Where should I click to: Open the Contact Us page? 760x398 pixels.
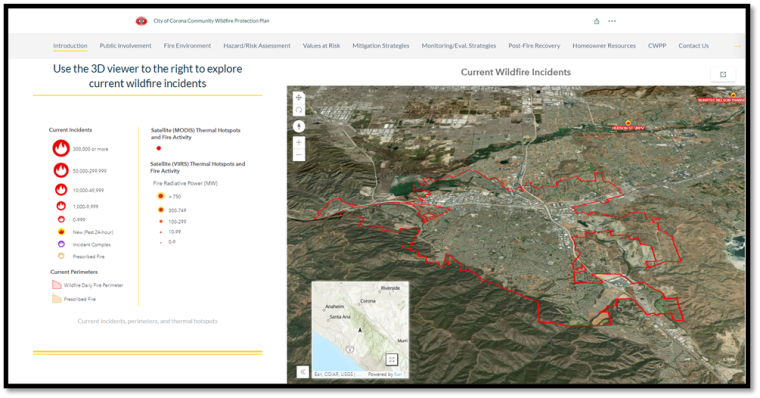point(693,46)
